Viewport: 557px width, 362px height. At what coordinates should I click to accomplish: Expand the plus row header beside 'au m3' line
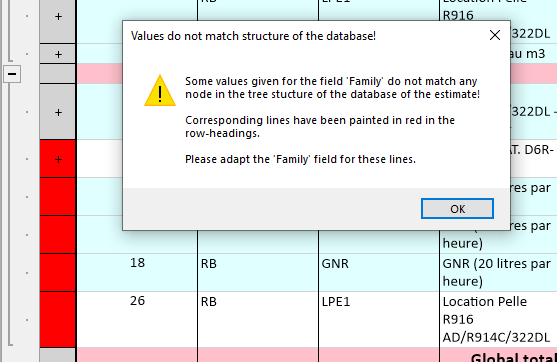58,54
